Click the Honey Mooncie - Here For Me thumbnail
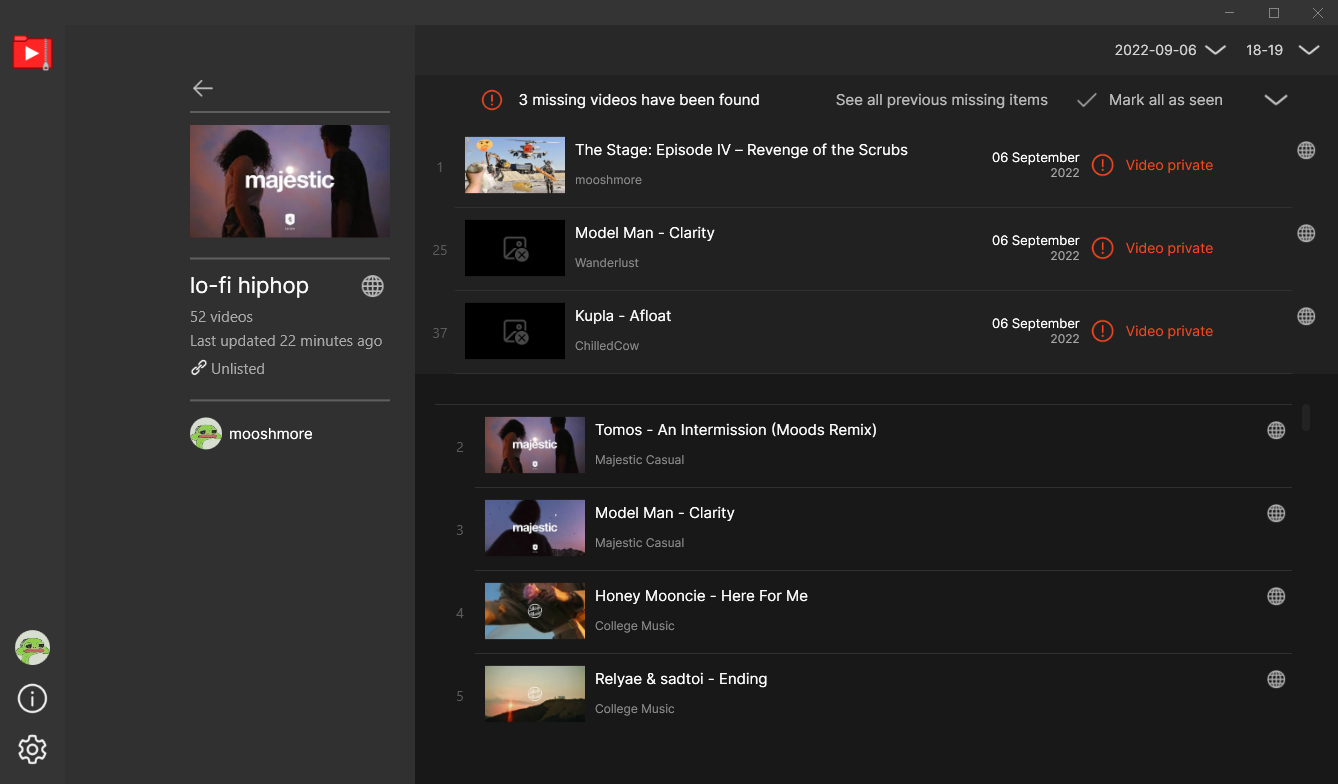 (x=535, y=611)
